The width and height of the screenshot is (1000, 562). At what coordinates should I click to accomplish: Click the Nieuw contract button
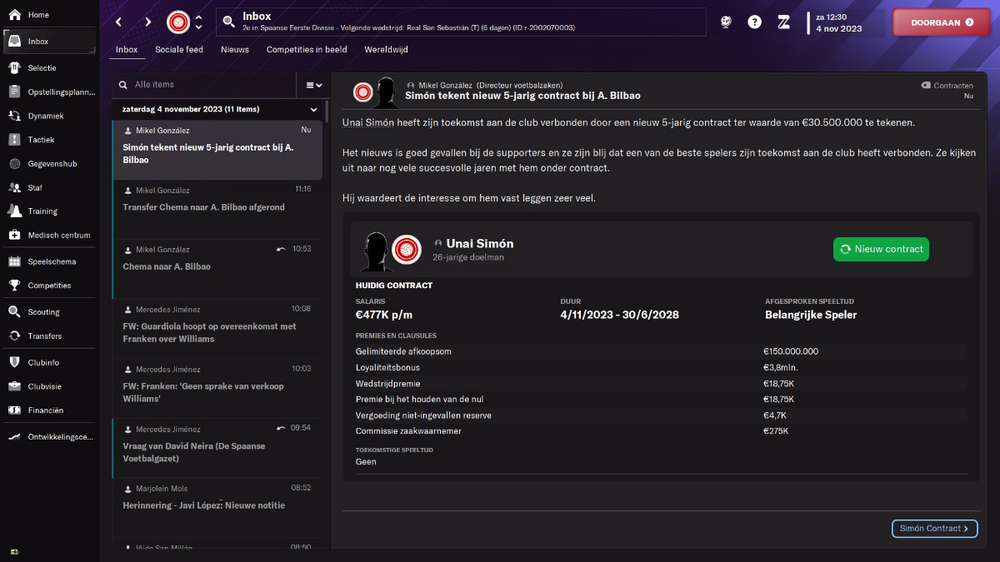click(881, 249)
